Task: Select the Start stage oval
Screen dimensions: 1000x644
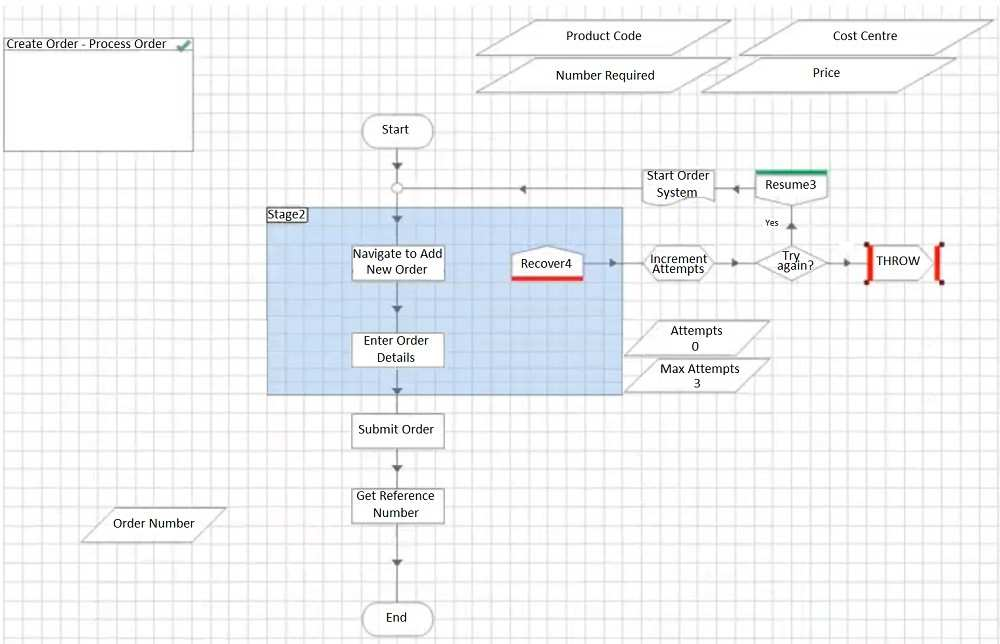Action: click(397, 130)
